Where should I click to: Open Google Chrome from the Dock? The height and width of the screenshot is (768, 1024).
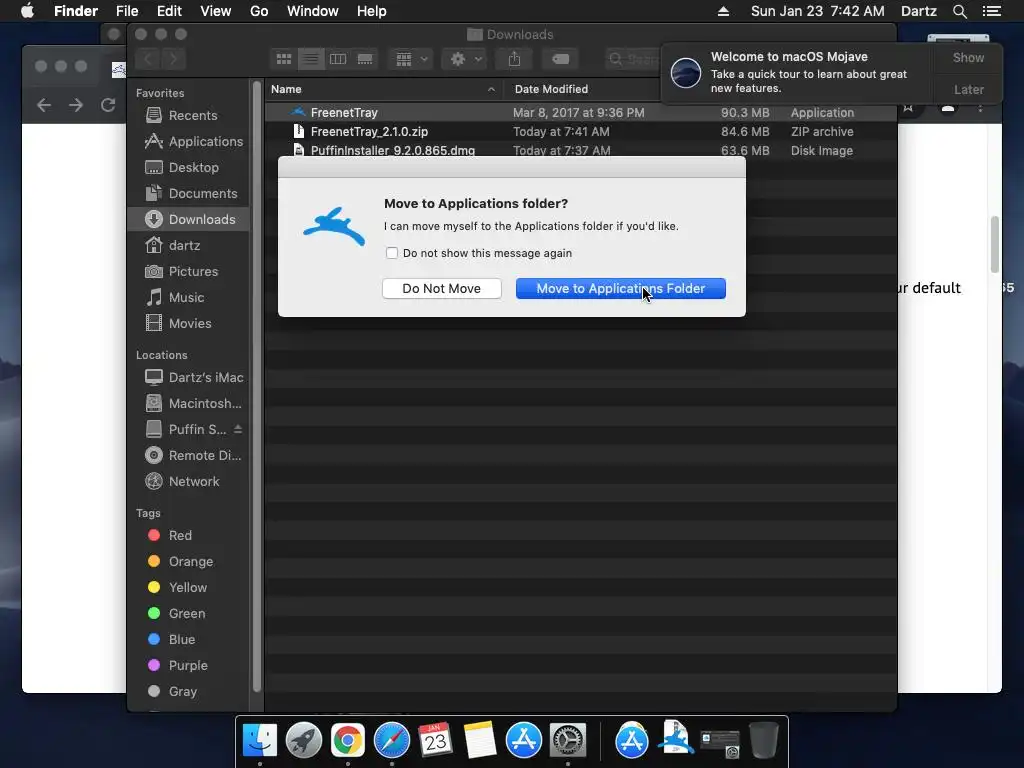point(347,741)
